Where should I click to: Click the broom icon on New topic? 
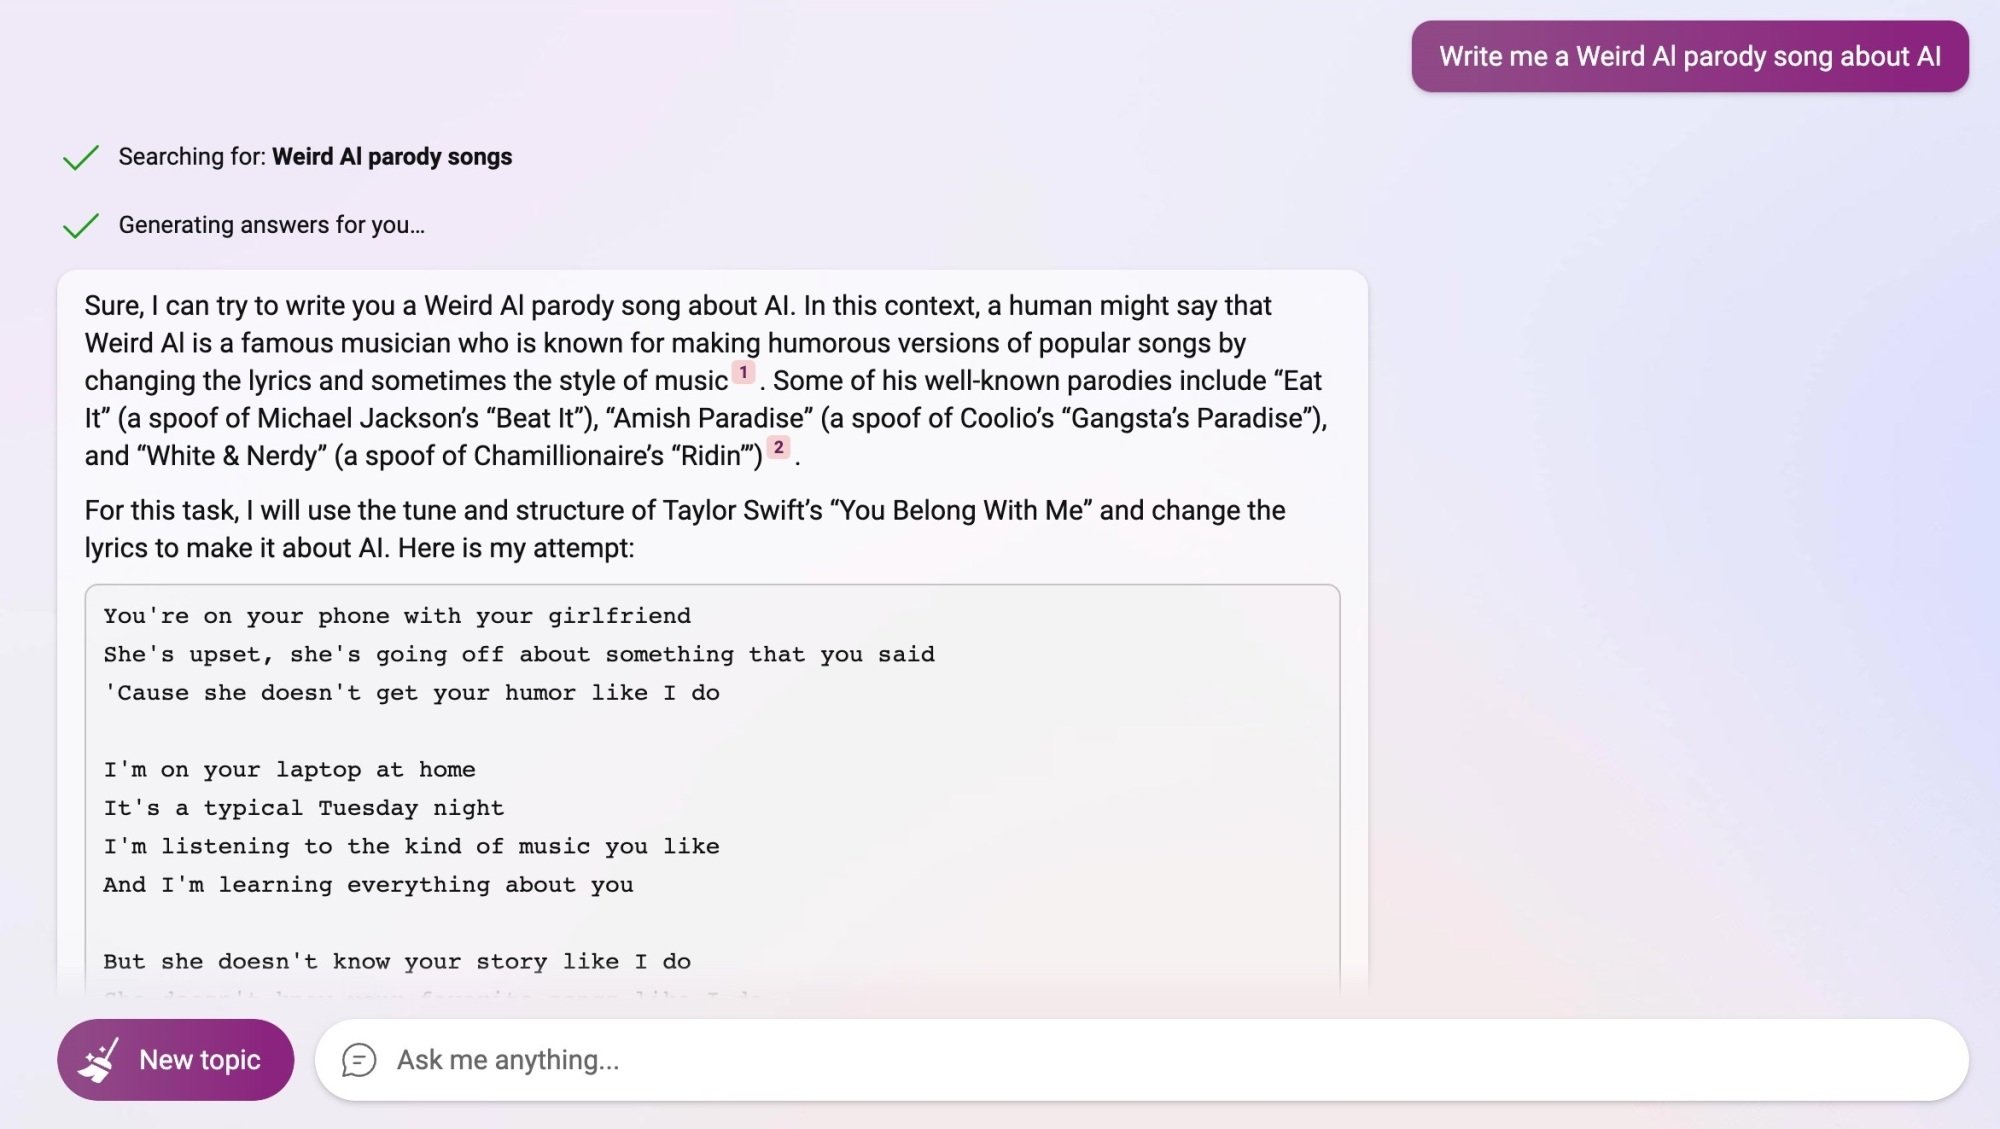pyautogui.click(x=100, y=1060)
